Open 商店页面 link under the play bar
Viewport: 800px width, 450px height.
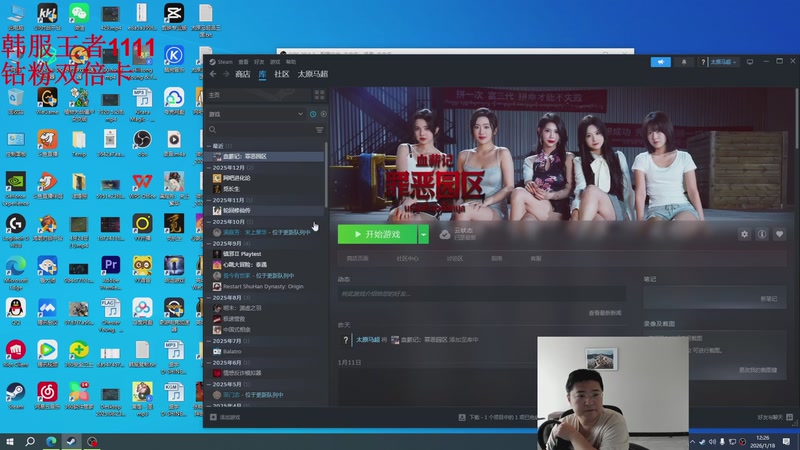tap(357, 259)
